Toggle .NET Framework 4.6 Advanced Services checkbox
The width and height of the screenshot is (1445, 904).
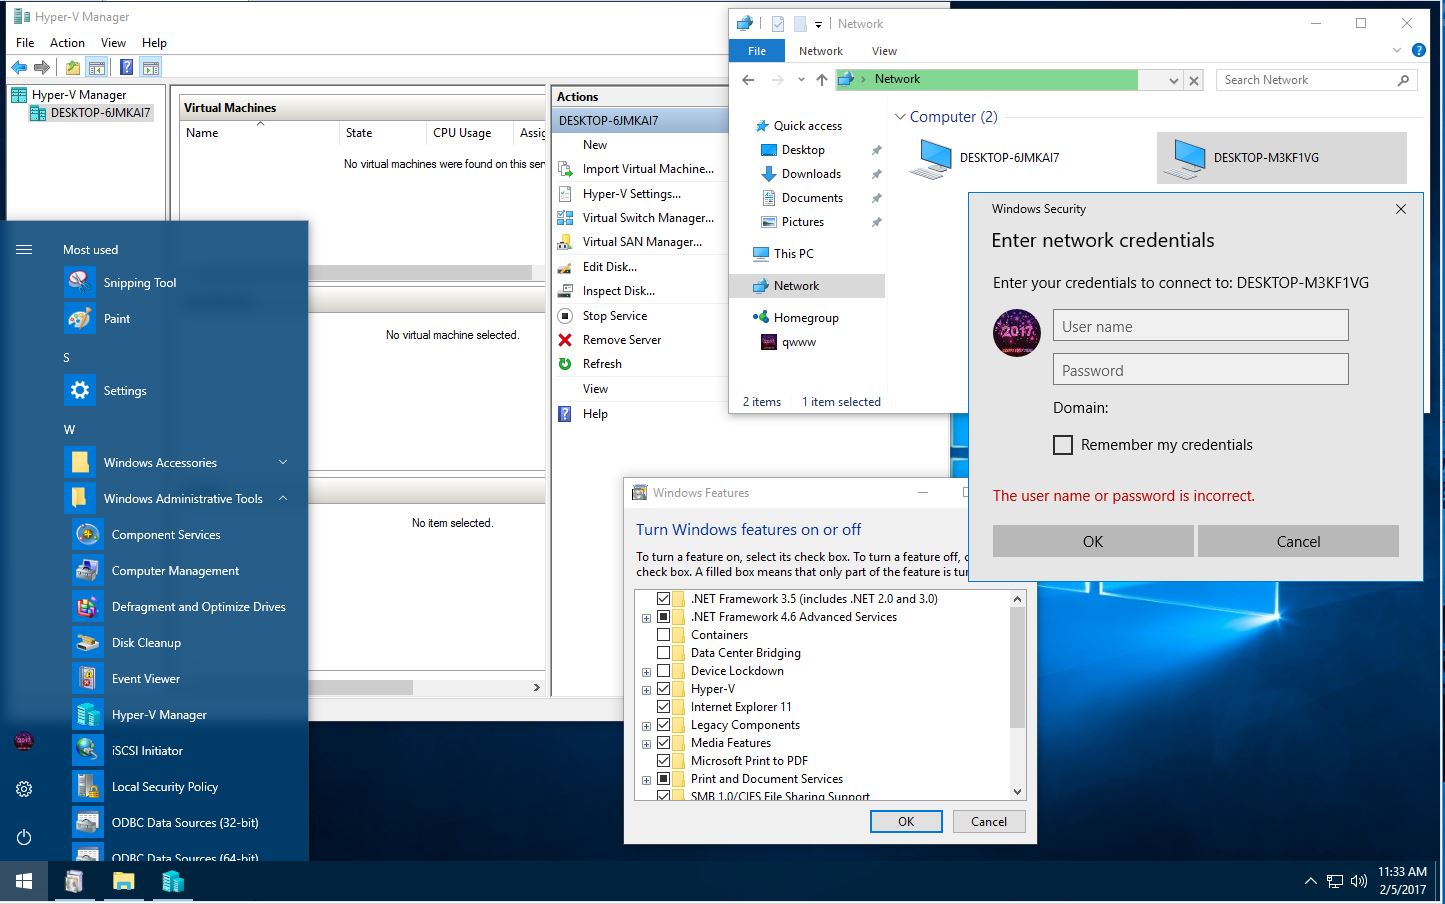click(x=663, y=617)
